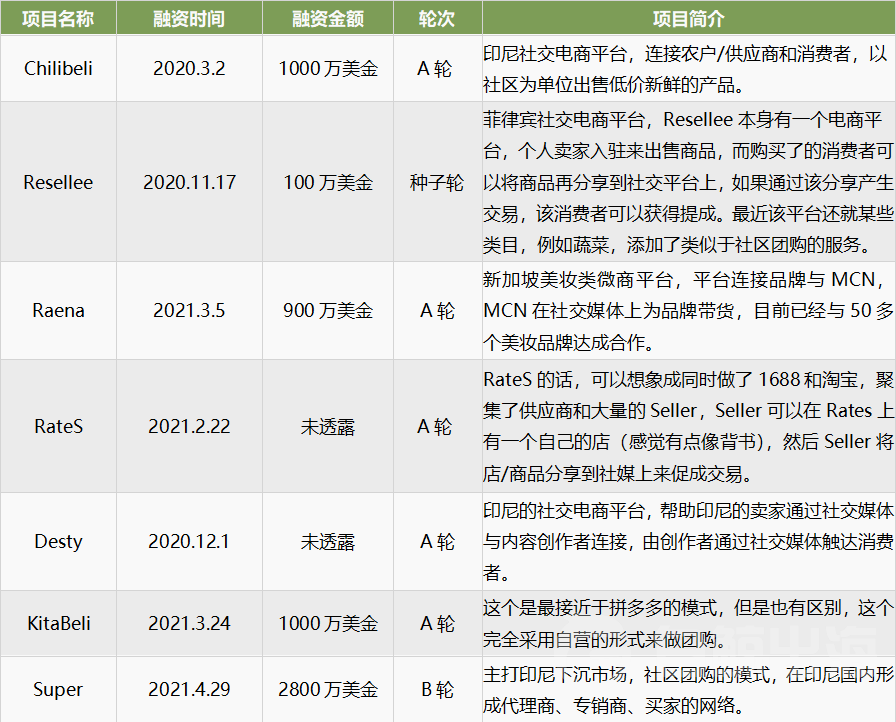Click the 融资时间 column header
This screenshot has width=896, height=722.
pos(189,18)
